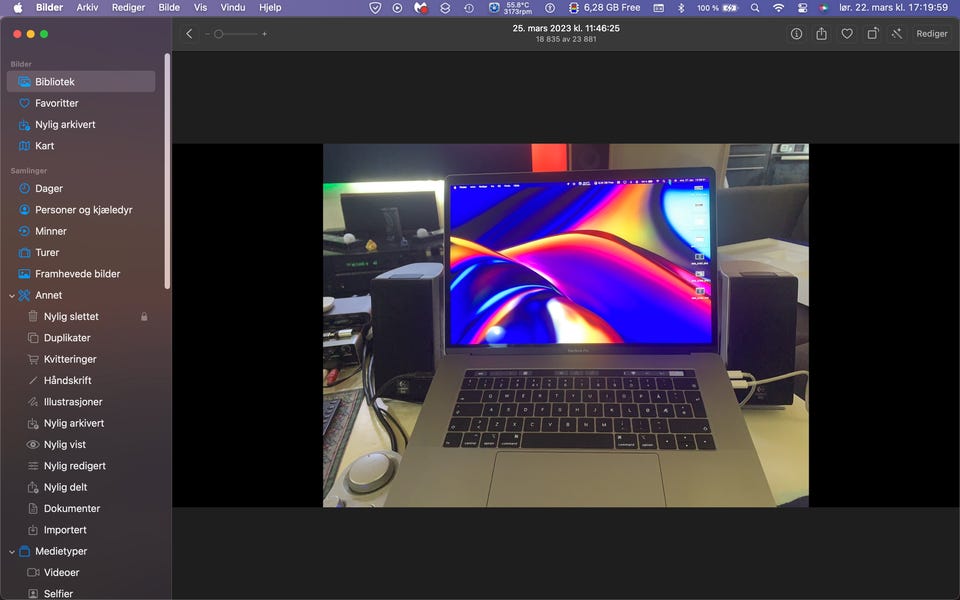960x600 pixels.
Task: Open Kart in the sidebar
Action: (x=44, y=146)
